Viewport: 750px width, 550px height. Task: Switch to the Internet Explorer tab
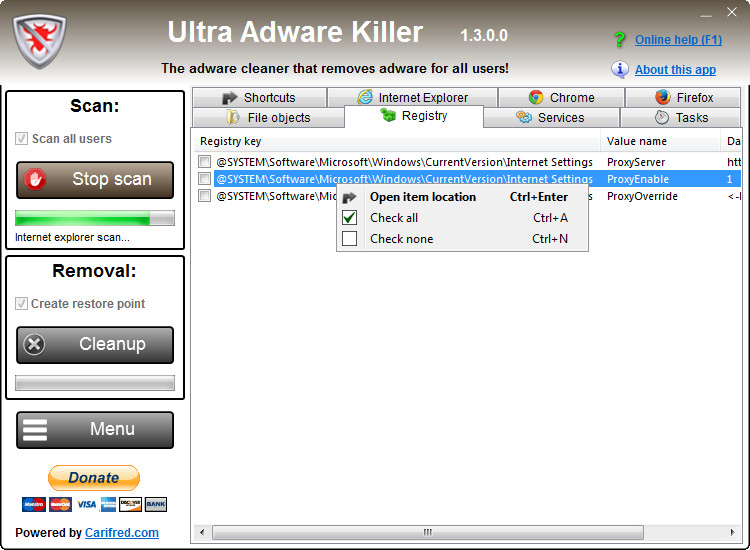(x=413, y=97)
